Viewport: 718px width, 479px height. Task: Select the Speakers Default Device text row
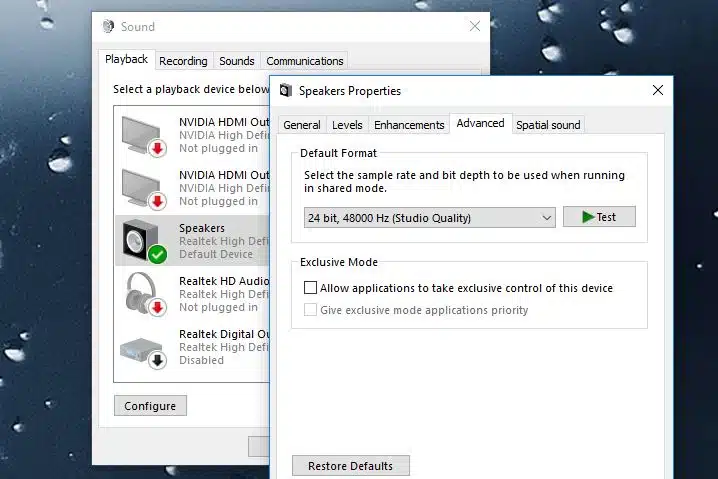click(192, 241)
